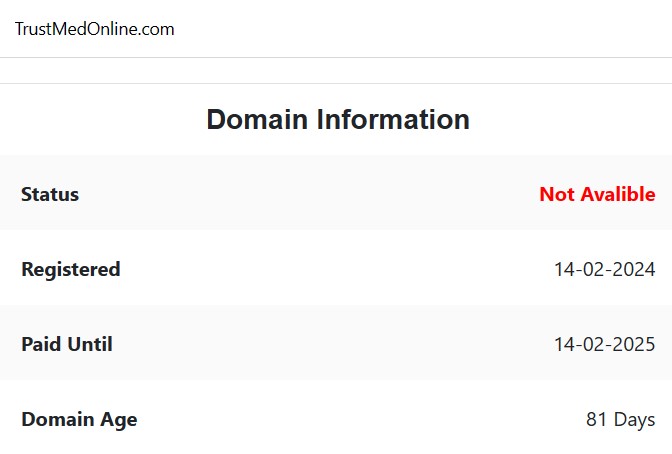Select the Domain Age row label

tap(79, 420)
